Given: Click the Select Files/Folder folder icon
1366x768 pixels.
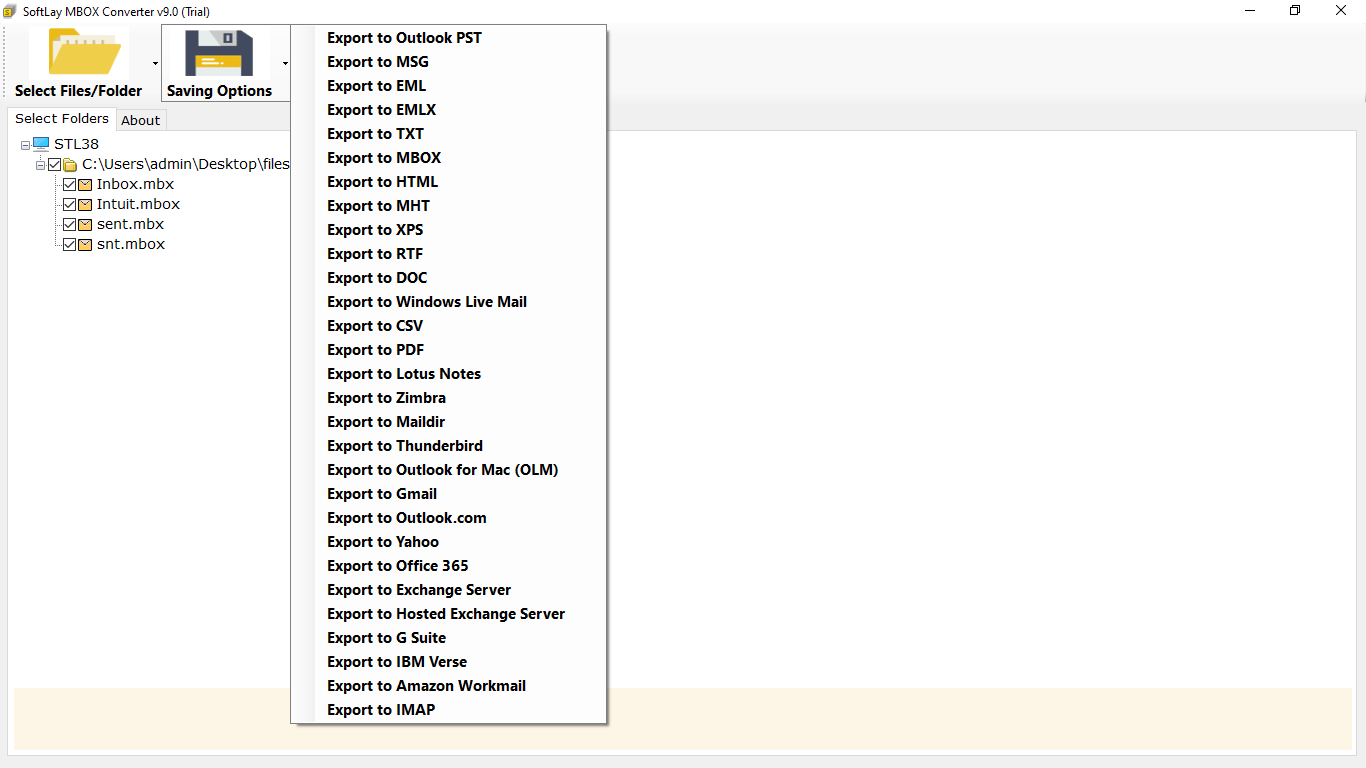Looking at the screenshot, I should 87,52.
